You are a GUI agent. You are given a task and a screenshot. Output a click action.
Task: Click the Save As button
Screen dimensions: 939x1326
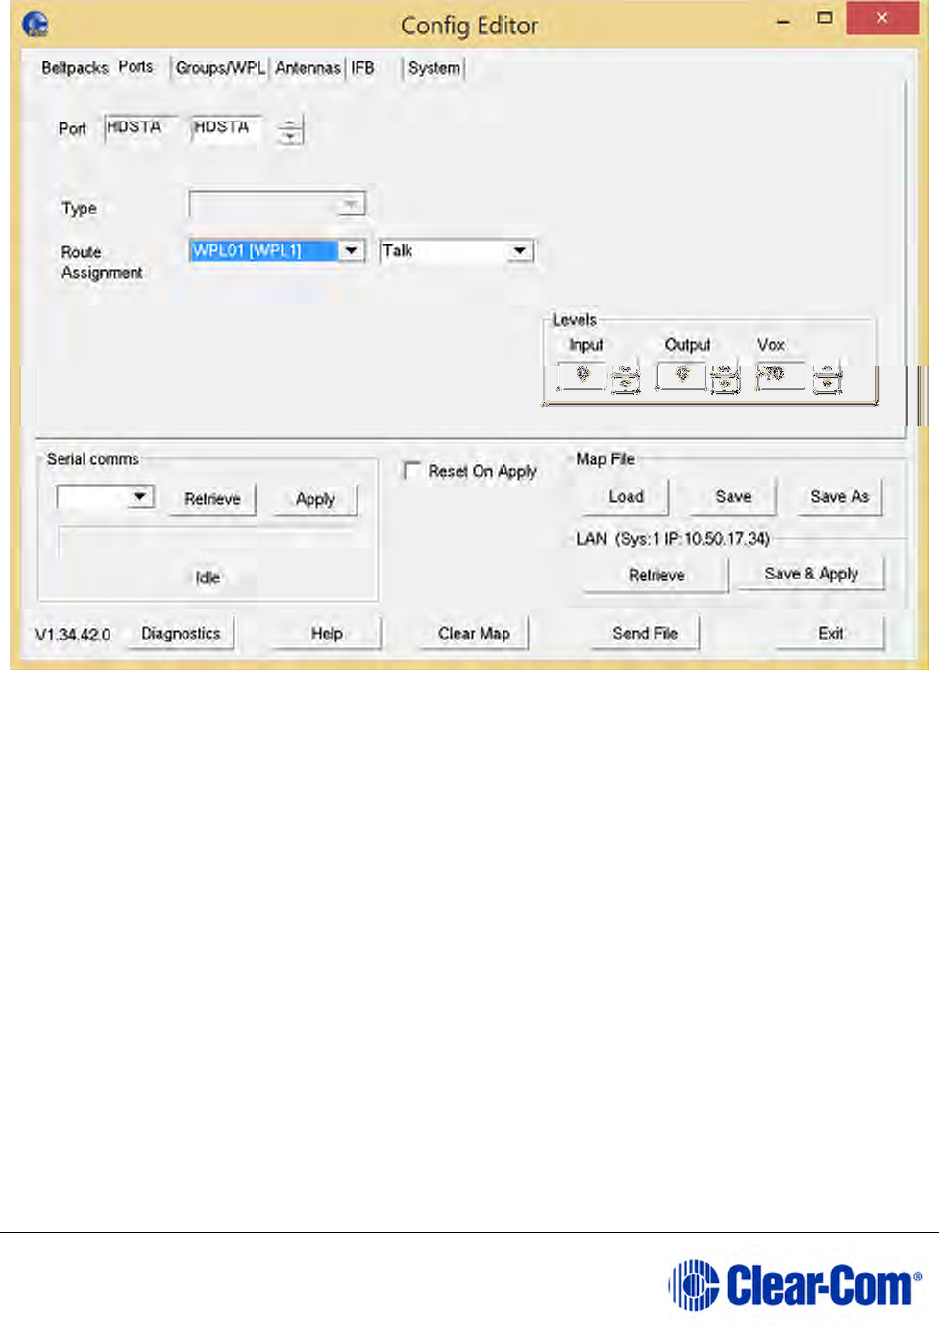tap(839, 497)
